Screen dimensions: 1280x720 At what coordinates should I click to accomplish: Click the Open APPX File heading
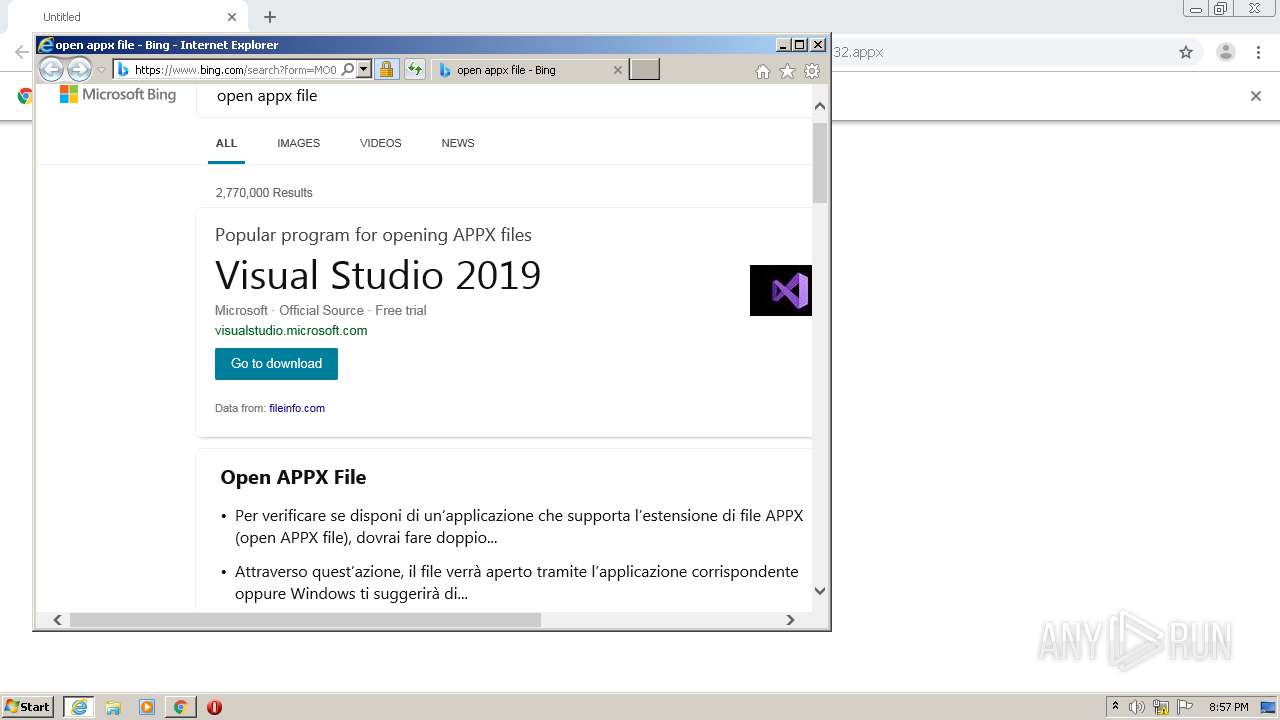tap(293, 477)
